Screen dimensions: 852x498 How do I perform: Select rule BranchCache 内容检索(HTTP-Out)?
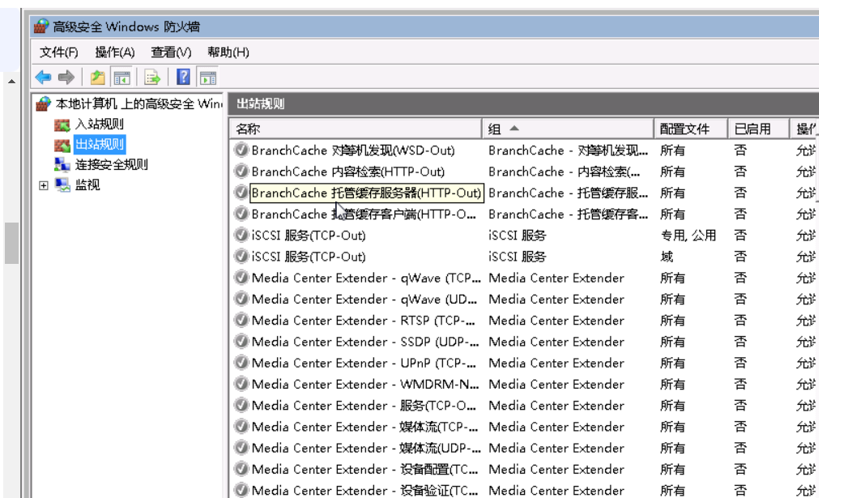348,172
